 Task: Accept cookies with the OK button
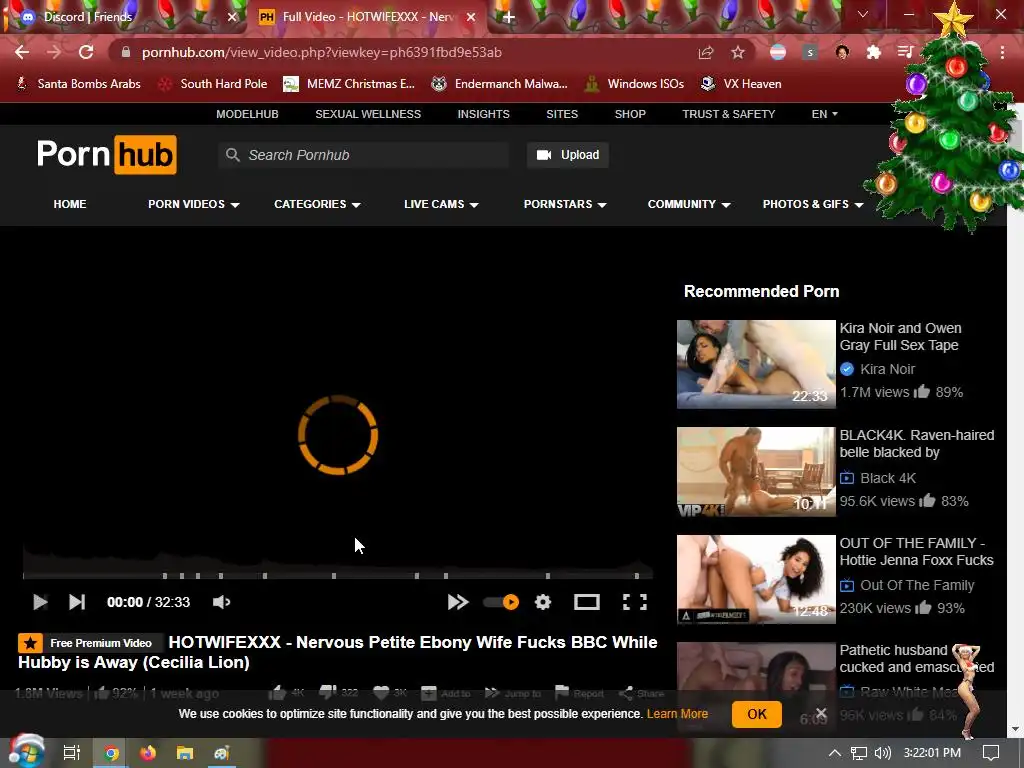click(x=757, y=714)
